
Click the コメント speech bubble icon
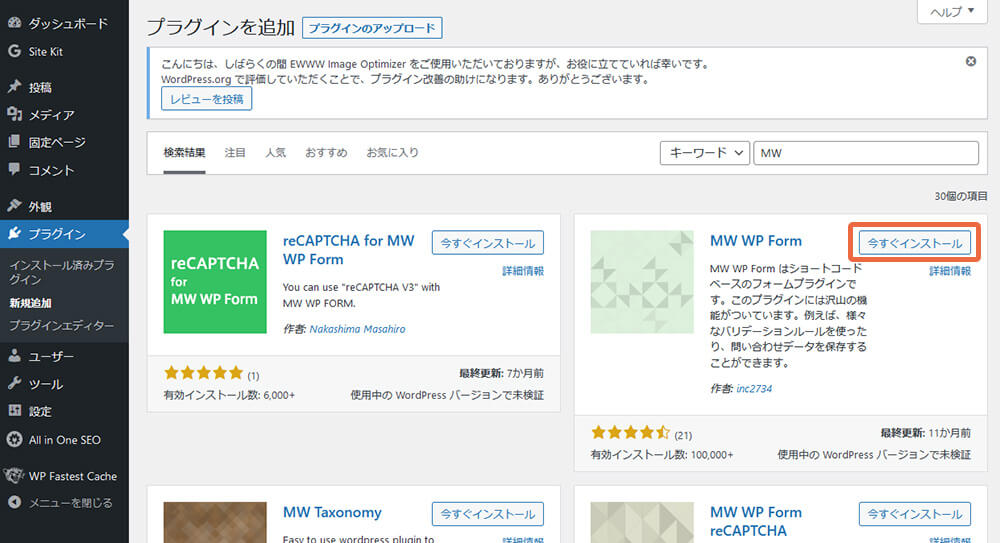(14, 169)
